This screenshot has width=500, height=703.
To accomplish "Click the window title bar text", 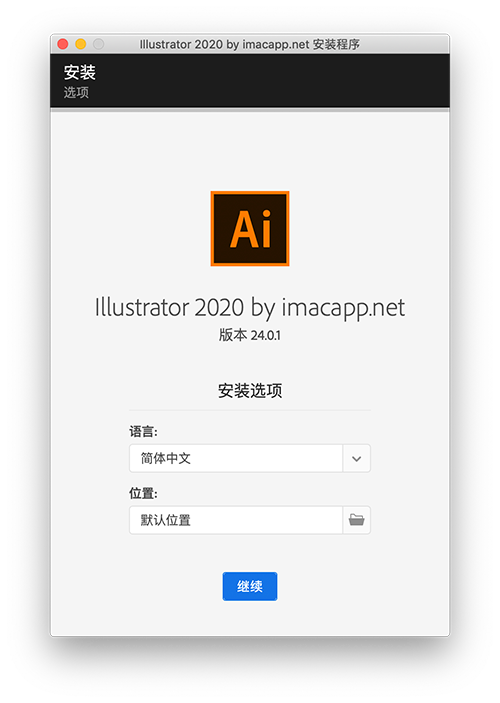I will pos(249,44).
